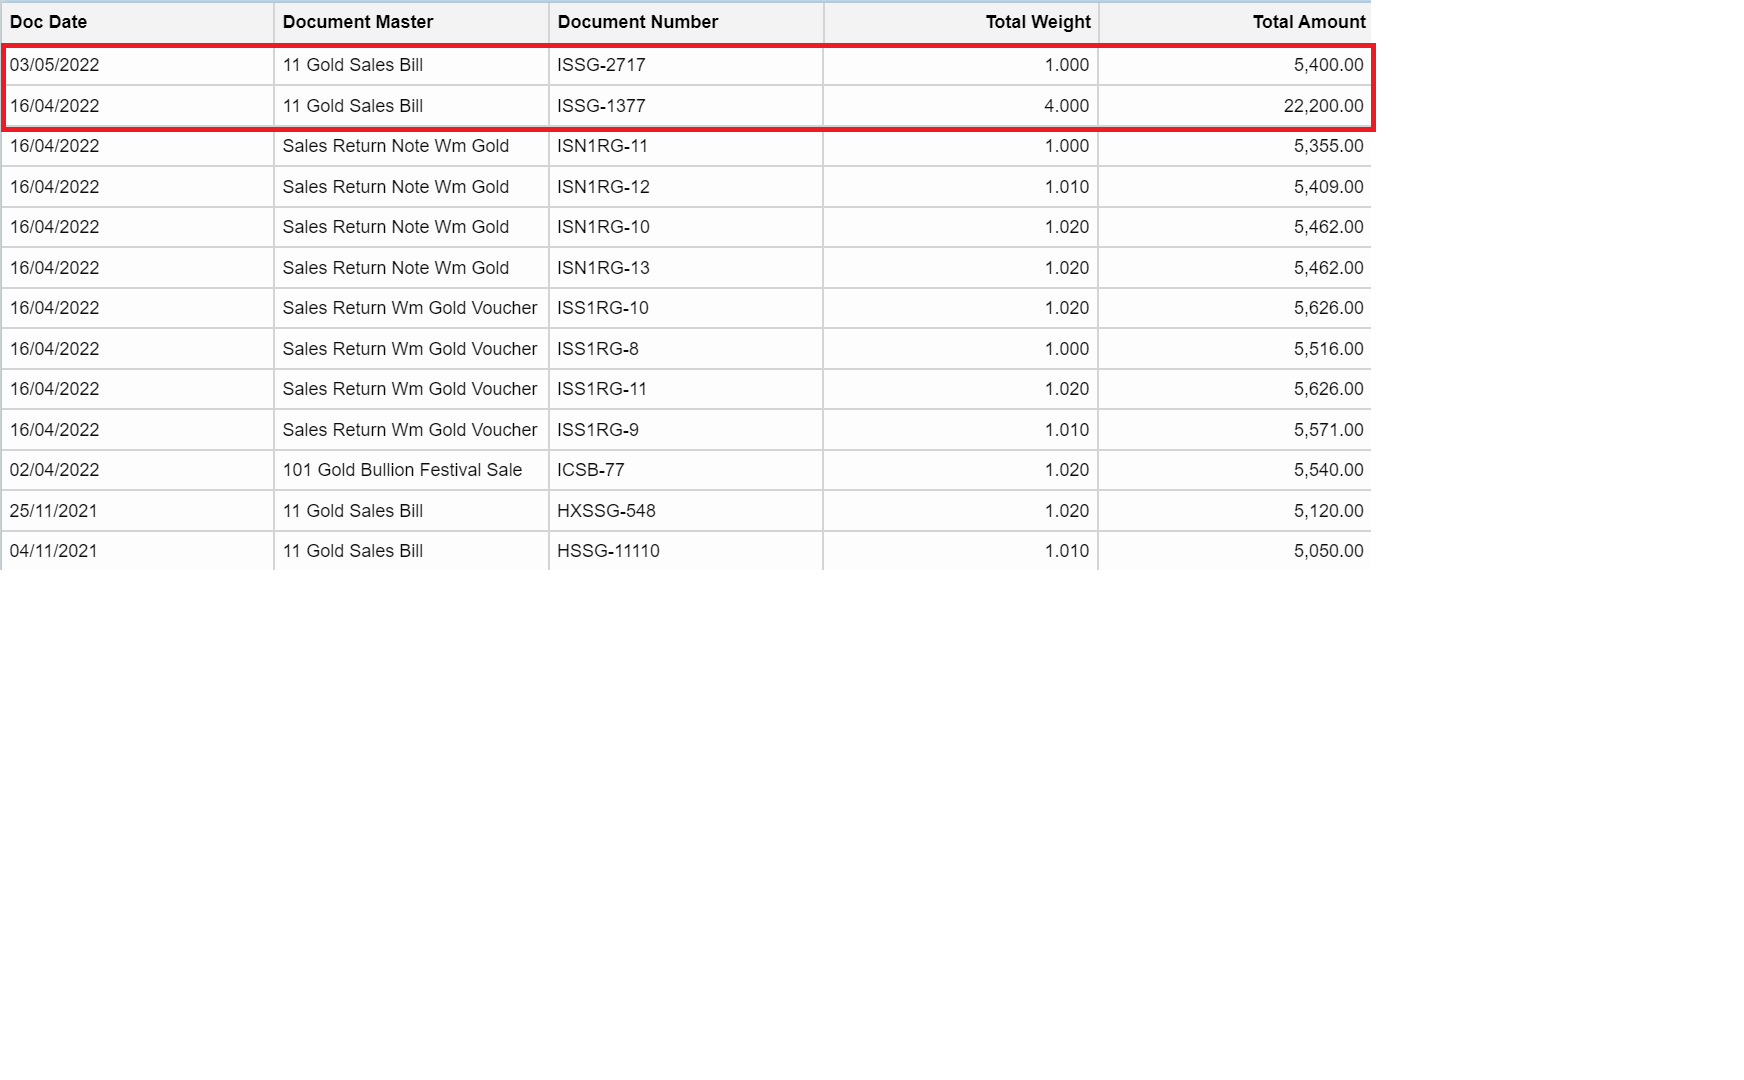Sort by the Doc Date column header
The height and width of the screenshot is (1080, 1744).
[x=137, y=22]
